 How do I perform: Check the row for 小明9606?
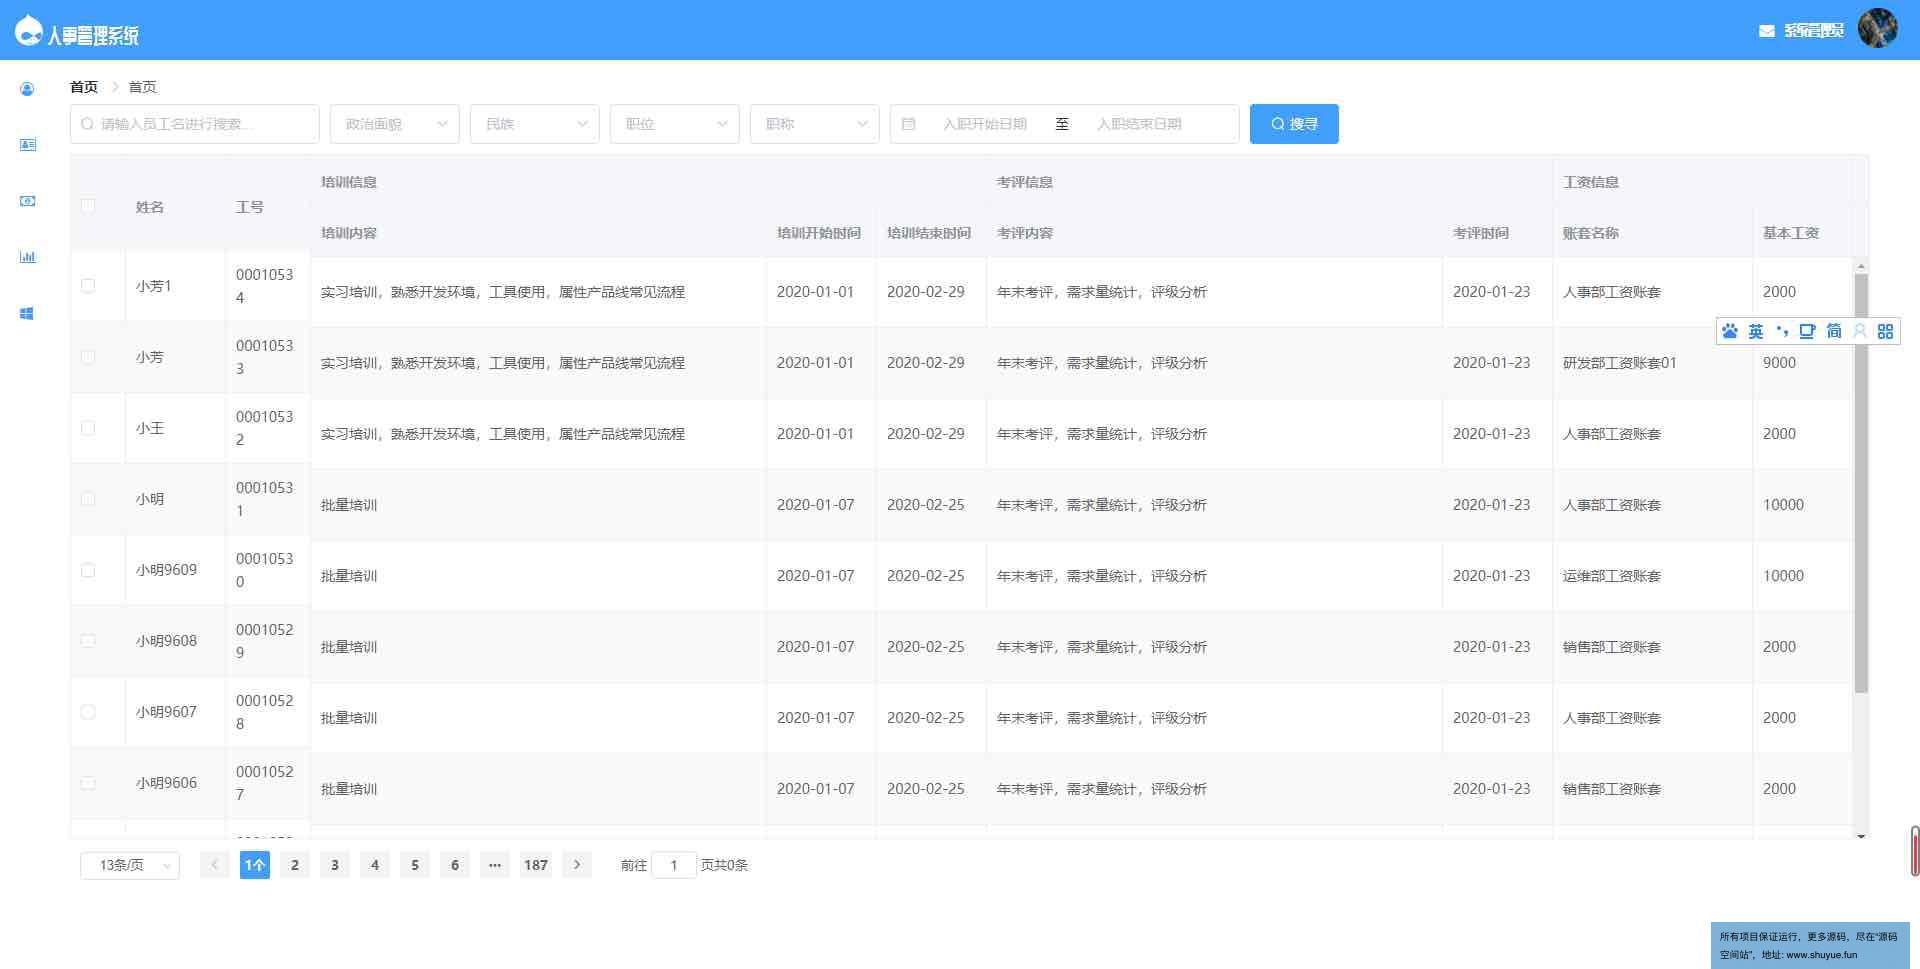click(88, 783)
